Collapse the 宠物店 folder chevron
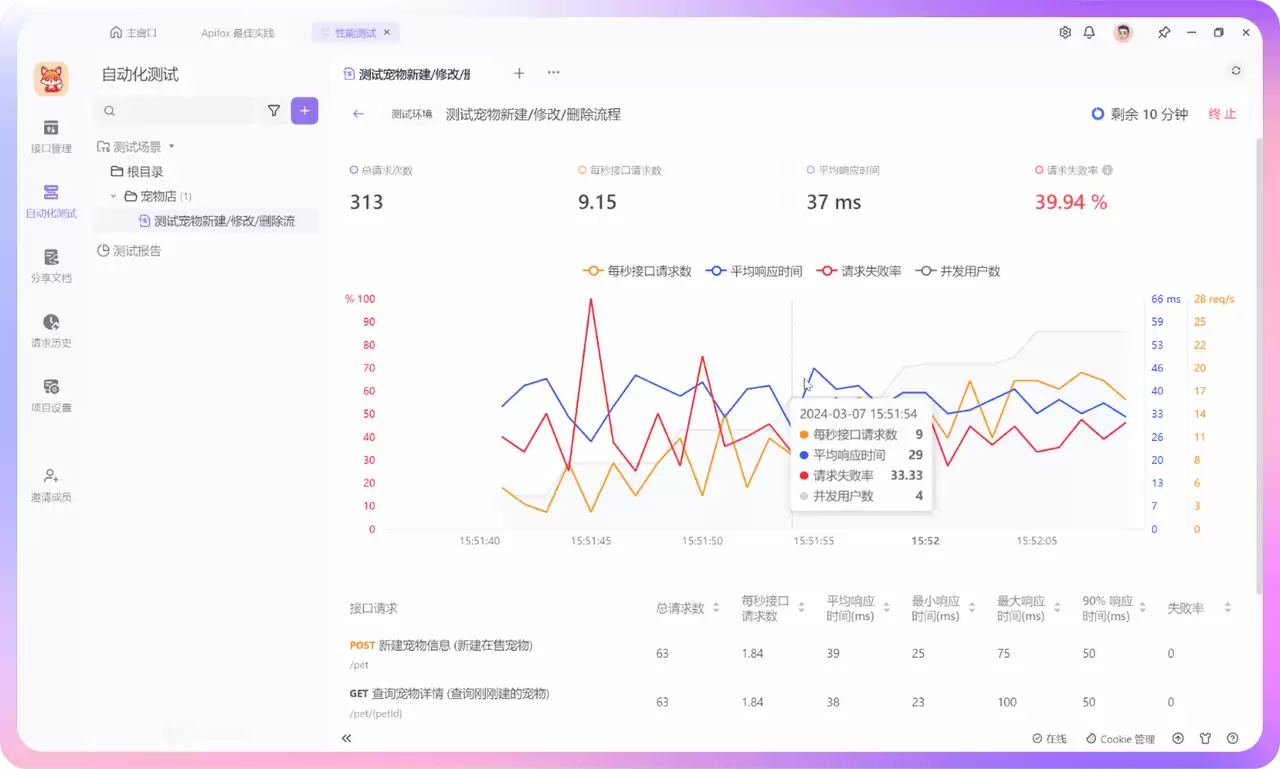The width and height of the screenshot is (1280, 769). pos(113,196)
